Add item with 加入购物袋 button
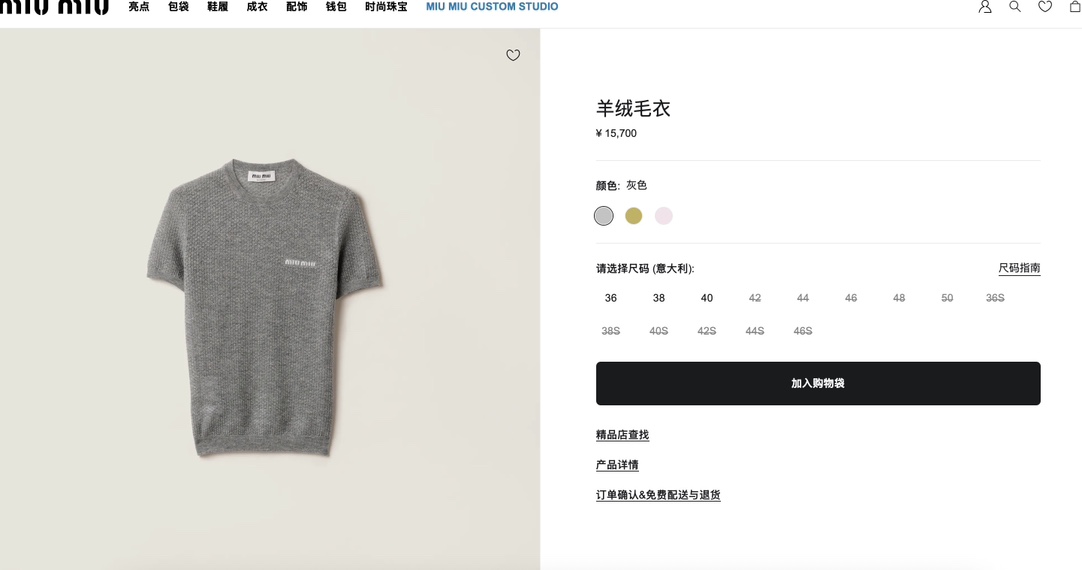The width and height of the screenshot is (1082, 570). coord(818,383)
